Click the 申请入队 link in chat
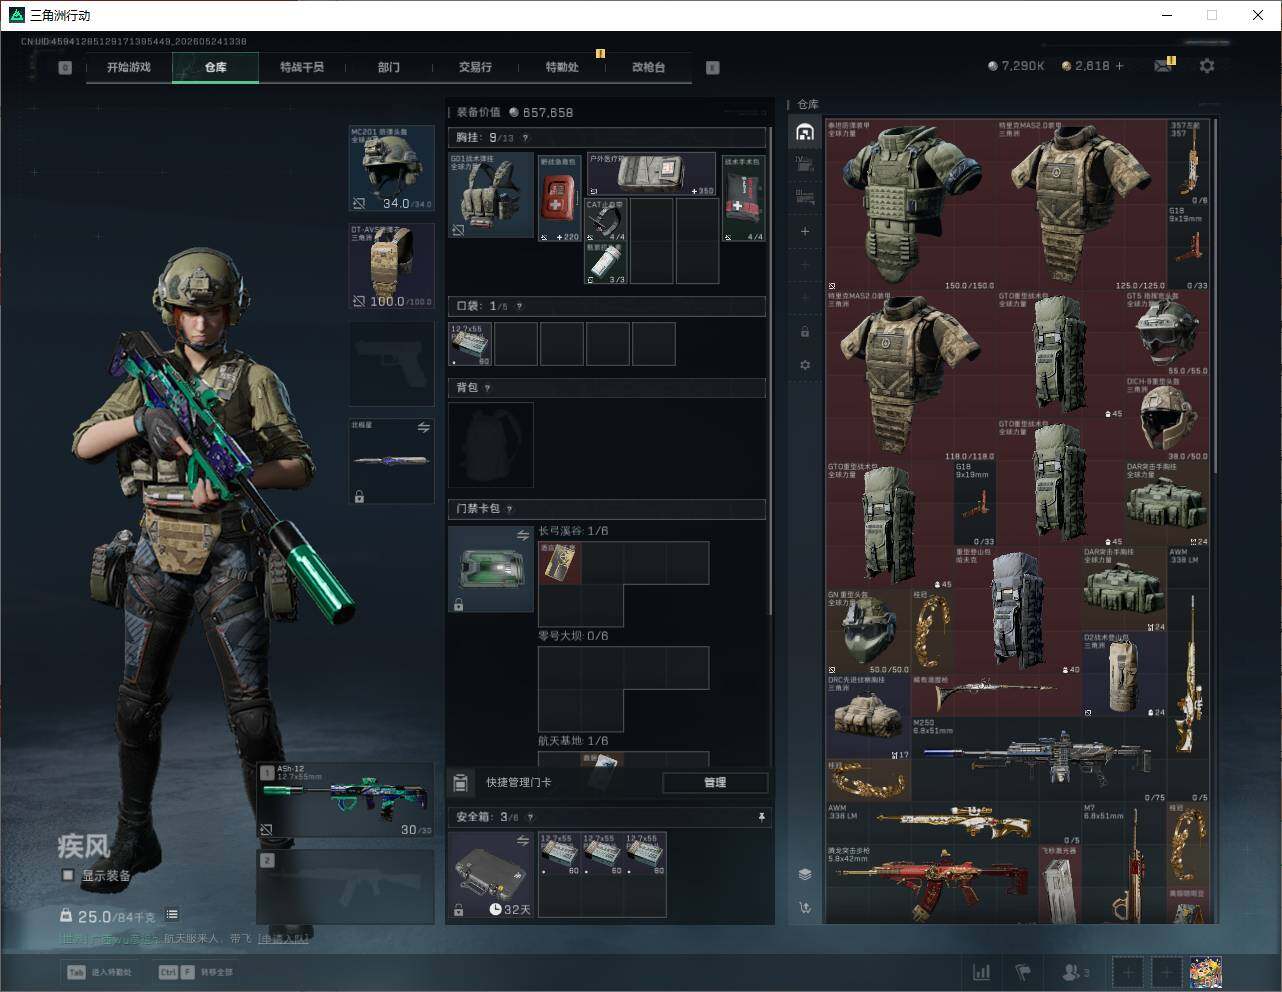The image size is (1282, 992). click(x=283, y=938)
